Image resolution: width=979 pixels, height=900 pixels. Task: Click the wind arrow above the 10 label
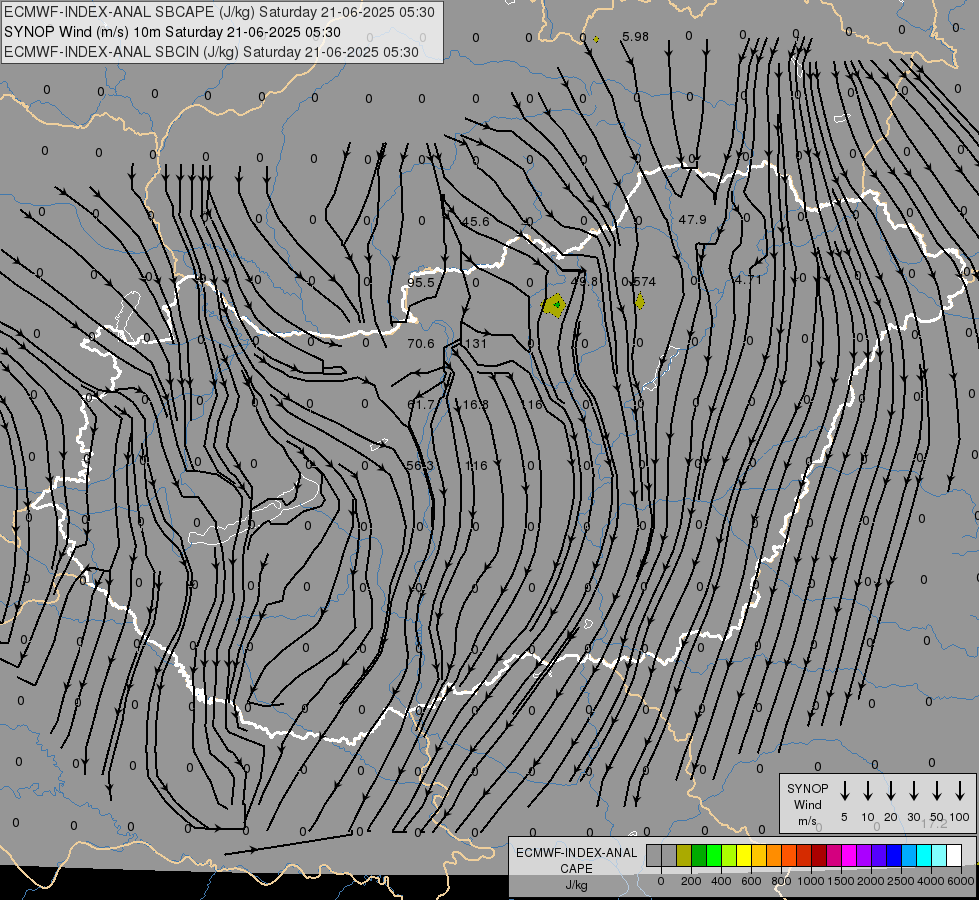point(868,791)
